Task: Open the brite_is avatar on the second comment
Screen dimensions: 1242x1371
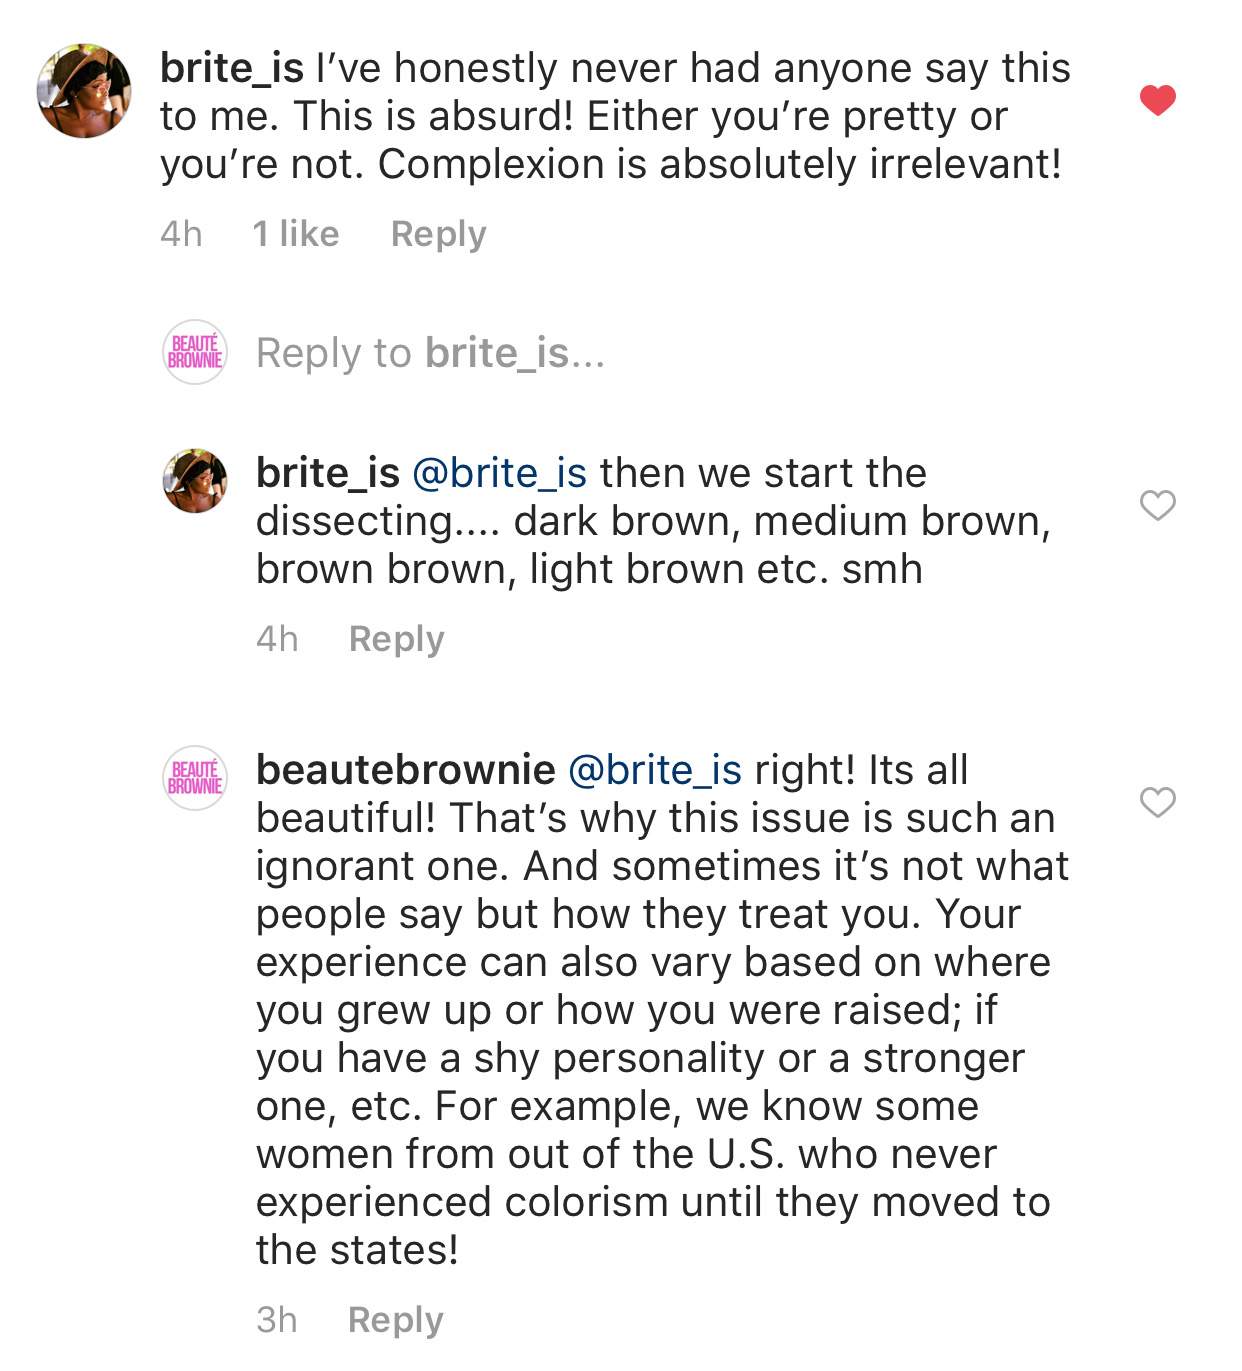Action: click(x=195, y=481)
